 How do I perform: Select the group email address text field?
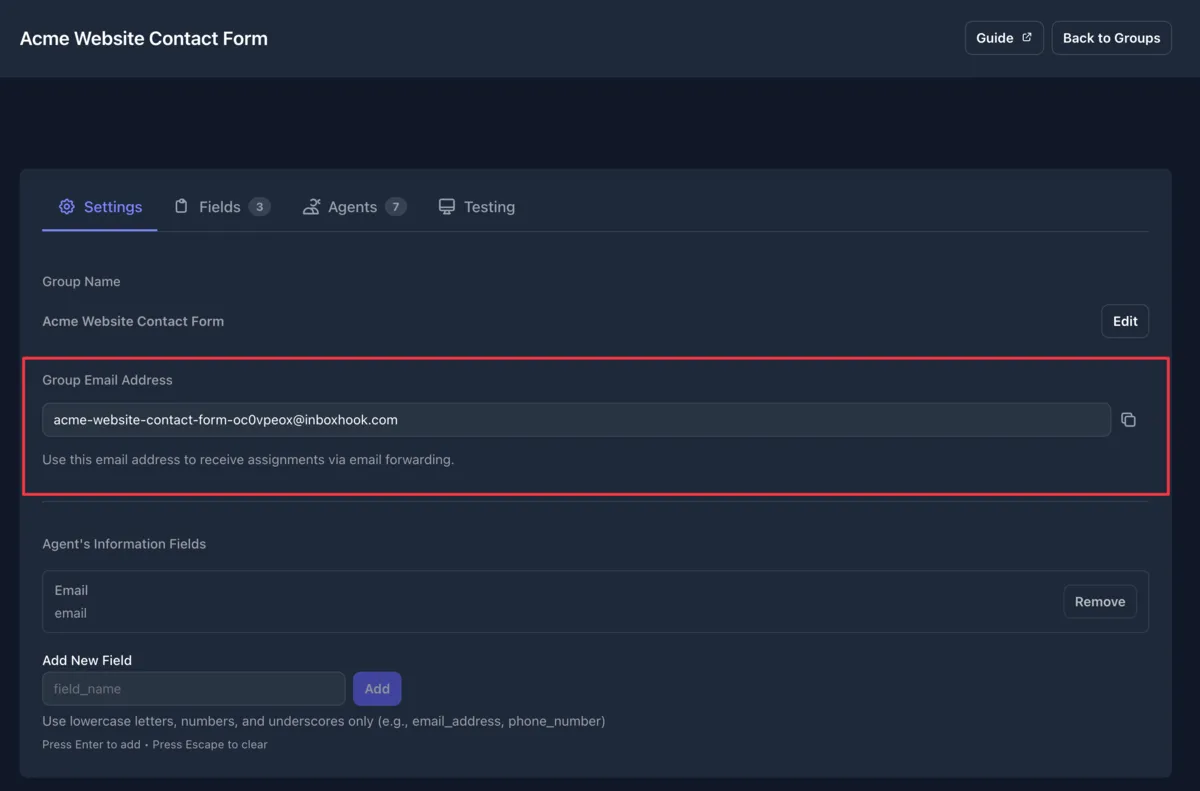pyautogui.click(x=575, y=420)
